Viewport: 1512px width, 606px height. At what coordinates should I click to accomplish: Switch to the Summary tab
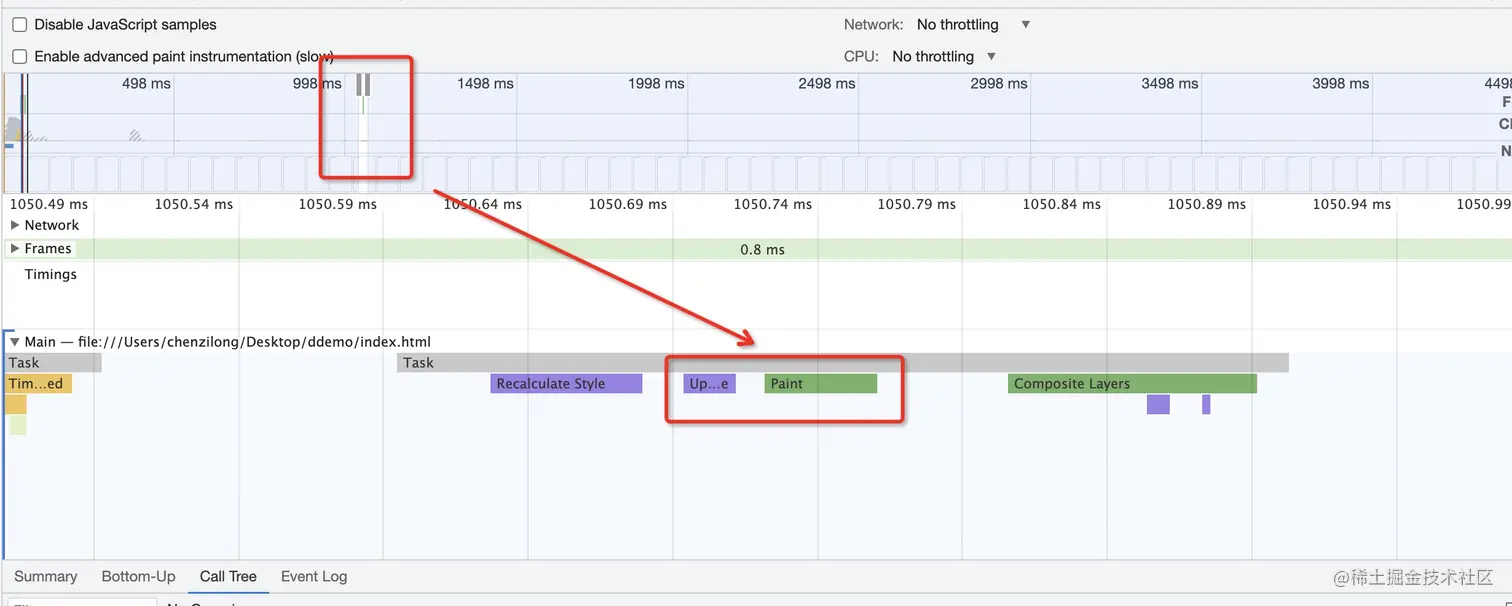[x=45, y=576]
